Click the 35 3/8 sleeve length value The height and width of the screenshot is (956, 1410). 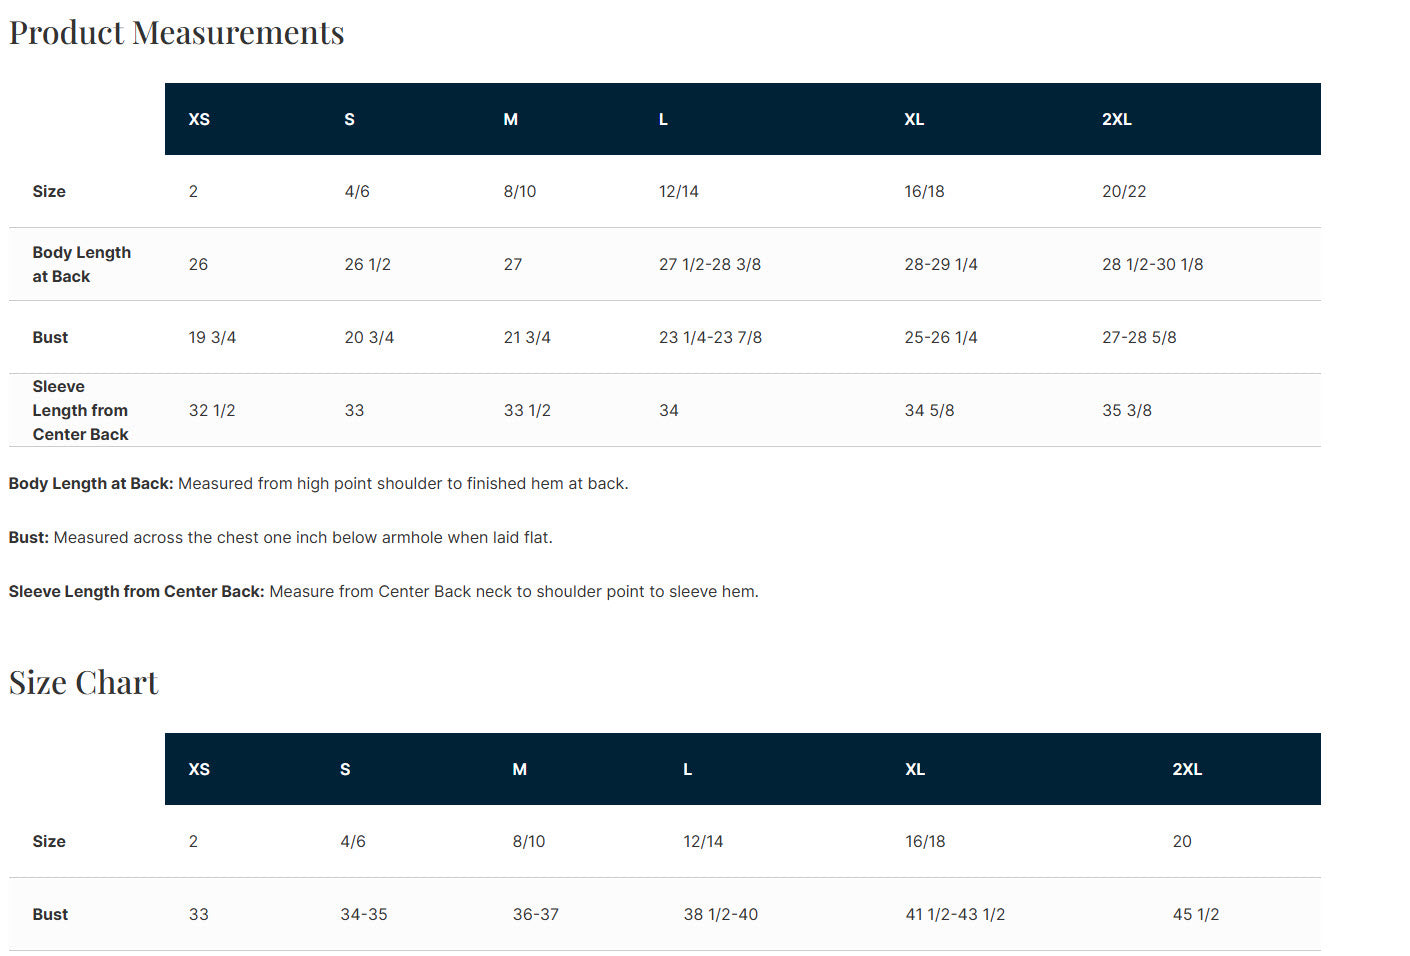[1126, 411]
